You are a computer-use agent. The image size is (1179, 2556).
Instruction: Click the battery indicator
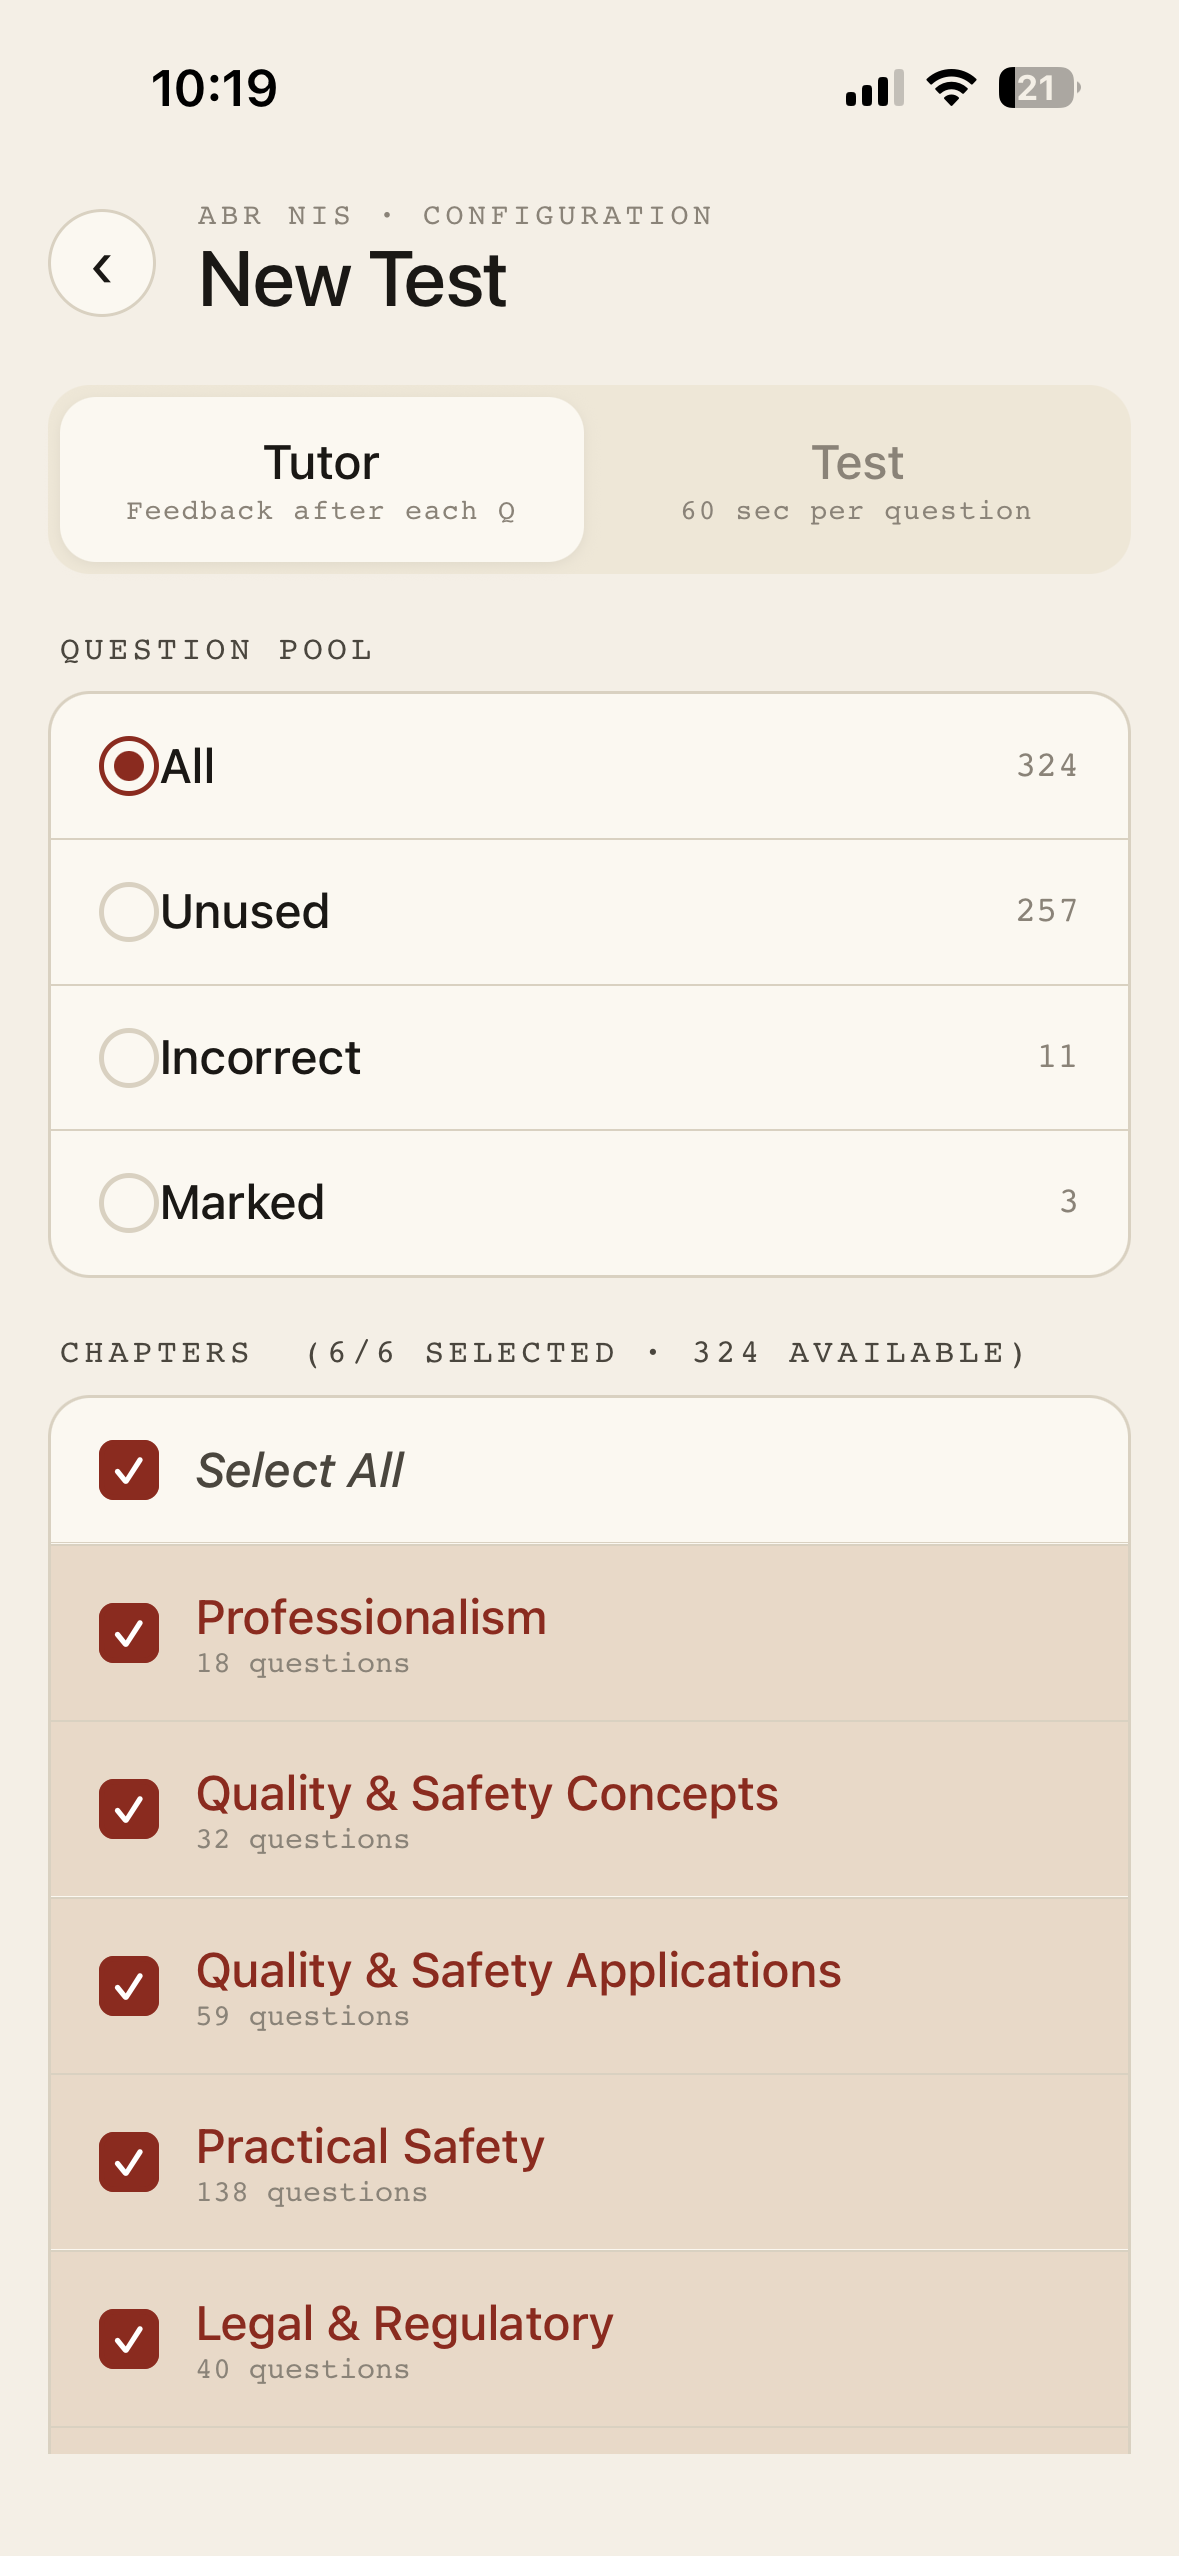tap(1035, 89)
